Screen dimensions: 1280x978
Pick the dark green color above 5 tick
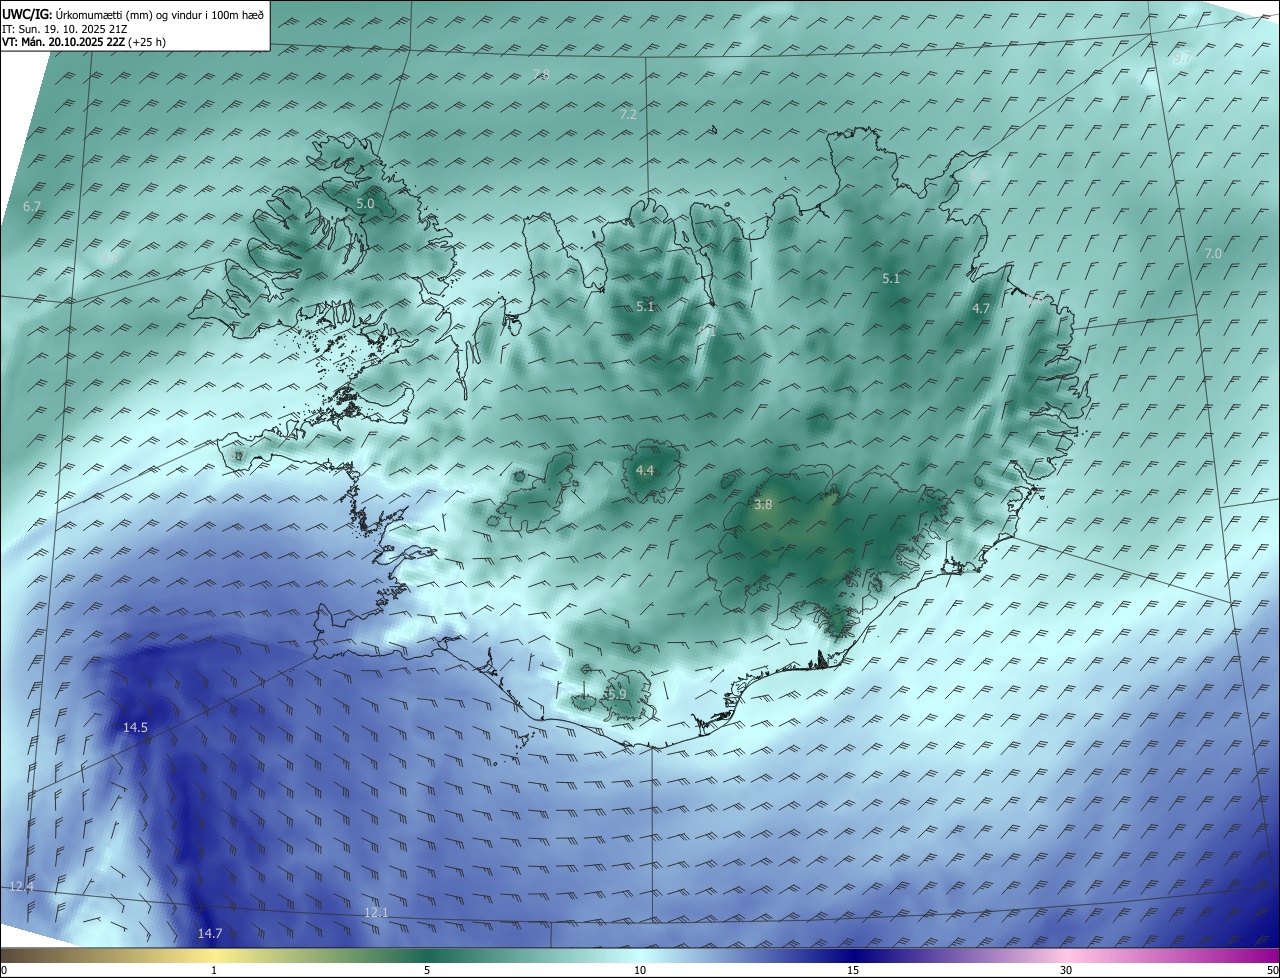[x=427, y=955]
